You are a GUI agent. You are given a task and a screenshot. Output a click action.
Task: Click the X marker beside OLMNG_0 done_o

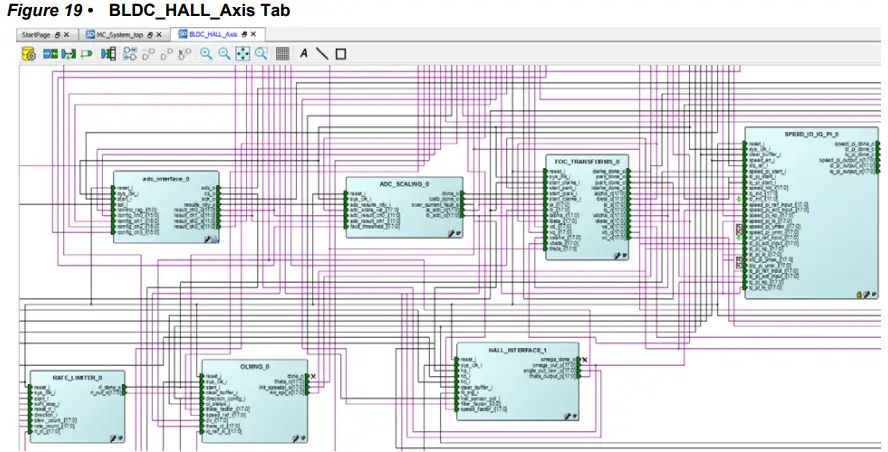[x=313, y=376]
